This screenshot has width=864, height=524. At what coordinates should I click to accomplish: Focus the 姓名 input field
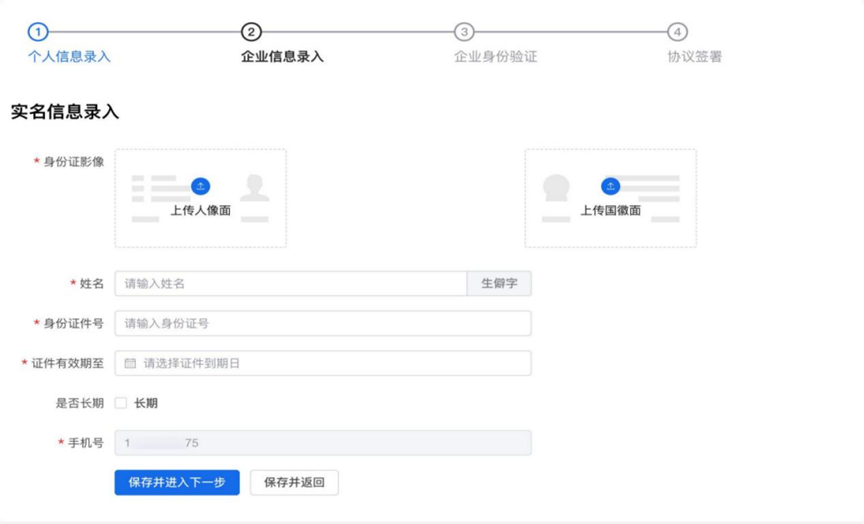point(290,284)
